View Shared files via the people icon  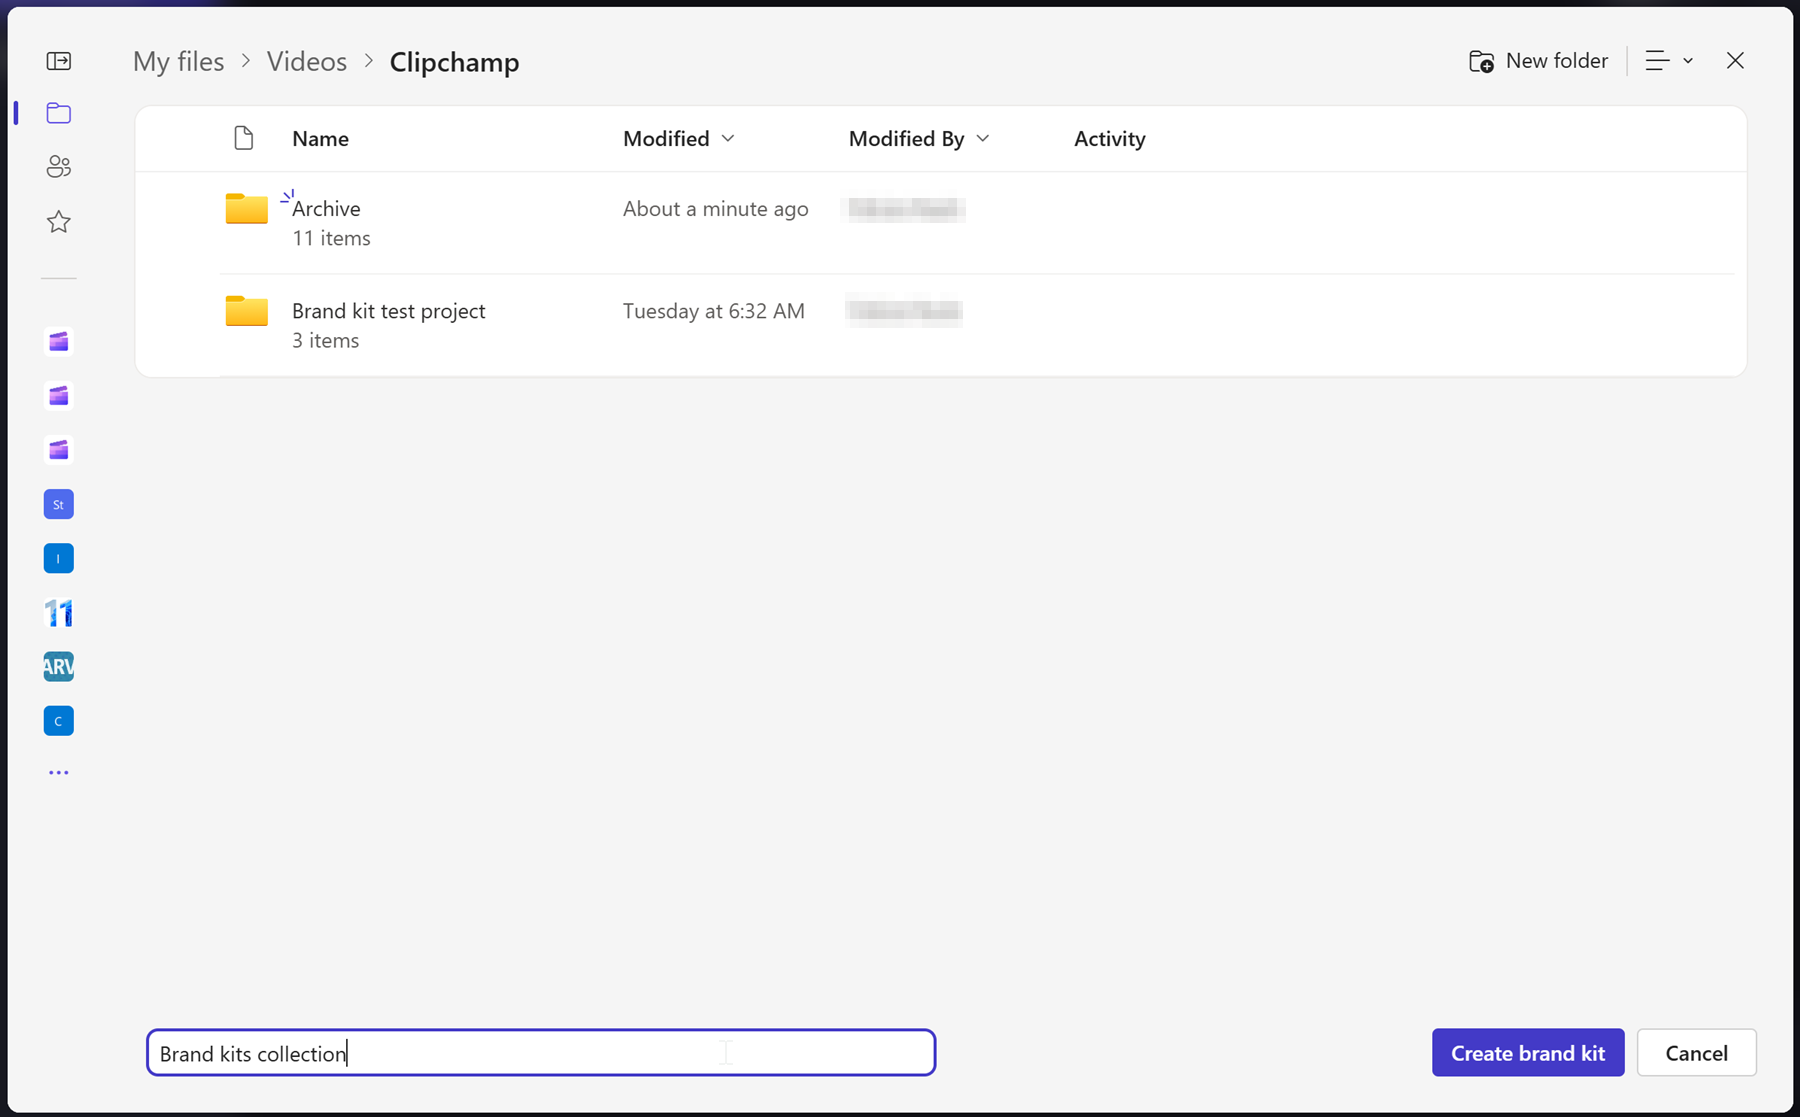click(x=59, y=166)
